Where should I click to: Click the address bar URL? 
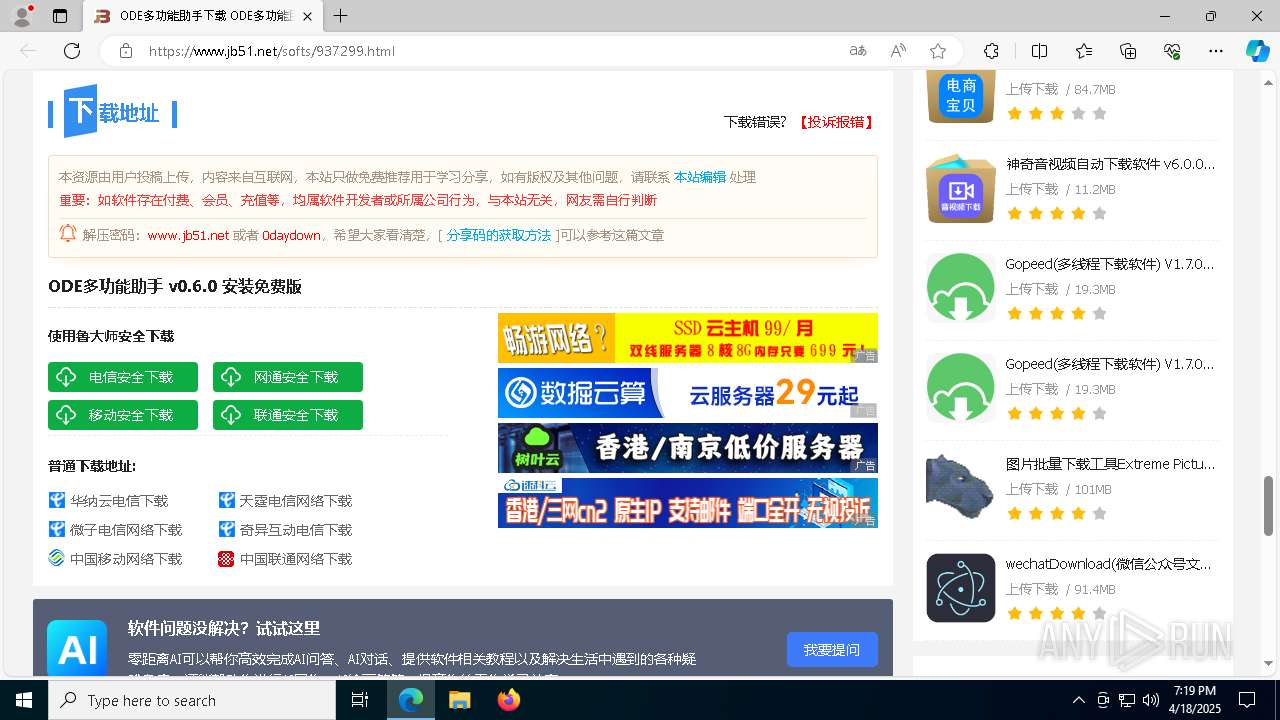click(272, 51)
